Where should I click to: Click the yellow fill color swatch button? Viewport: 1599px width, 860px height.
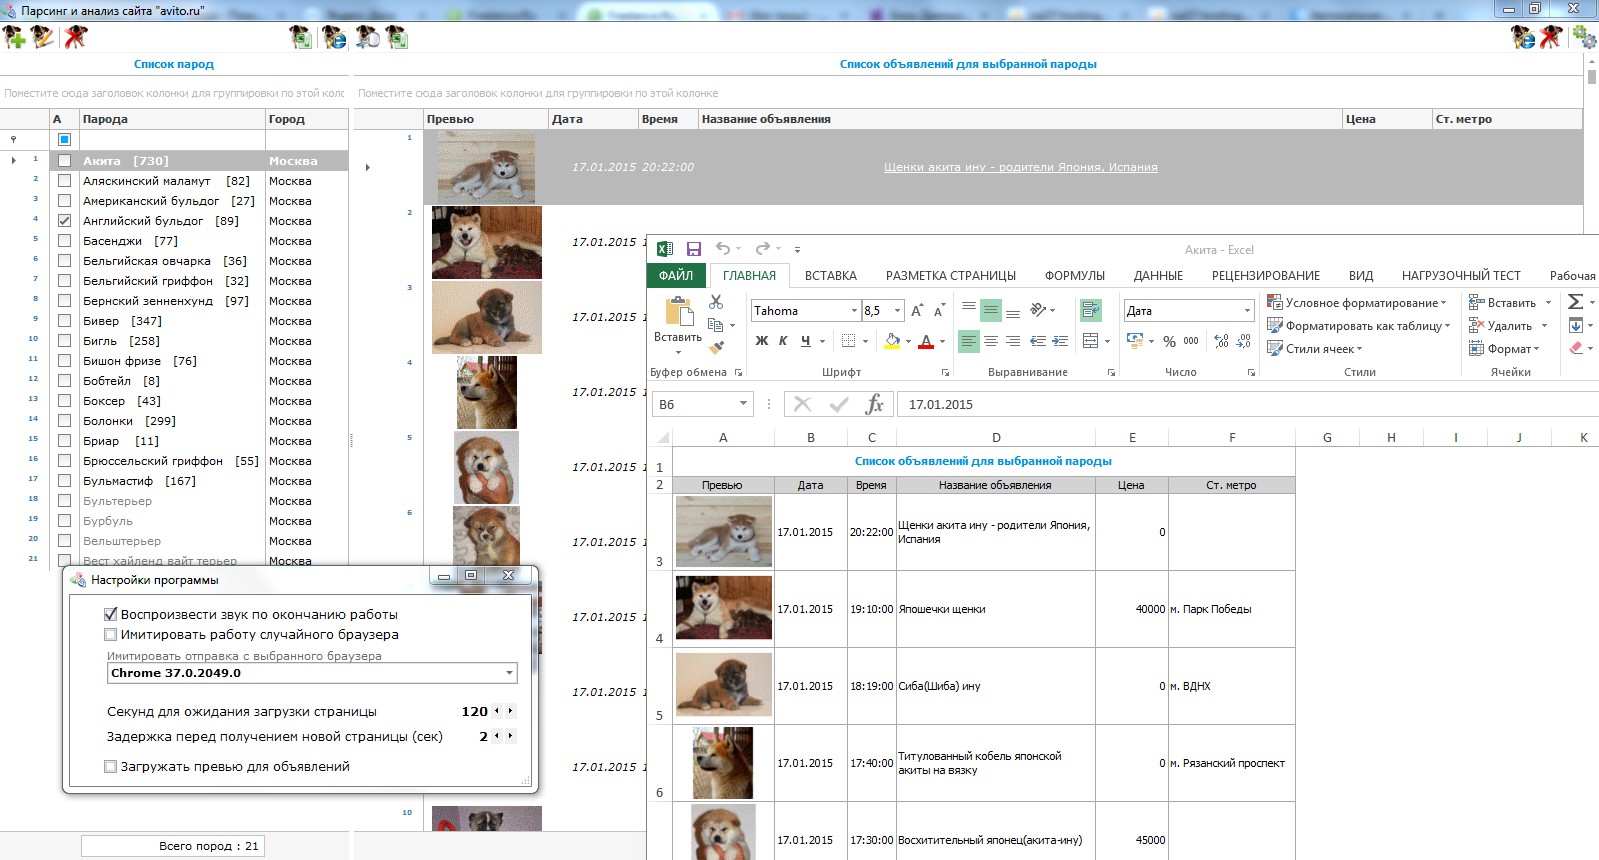(892, 341)
